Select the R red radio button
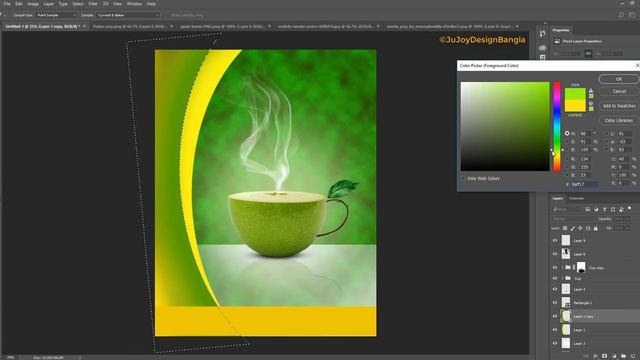The height and width of the screenshot is (360, 640). (567, 159)
